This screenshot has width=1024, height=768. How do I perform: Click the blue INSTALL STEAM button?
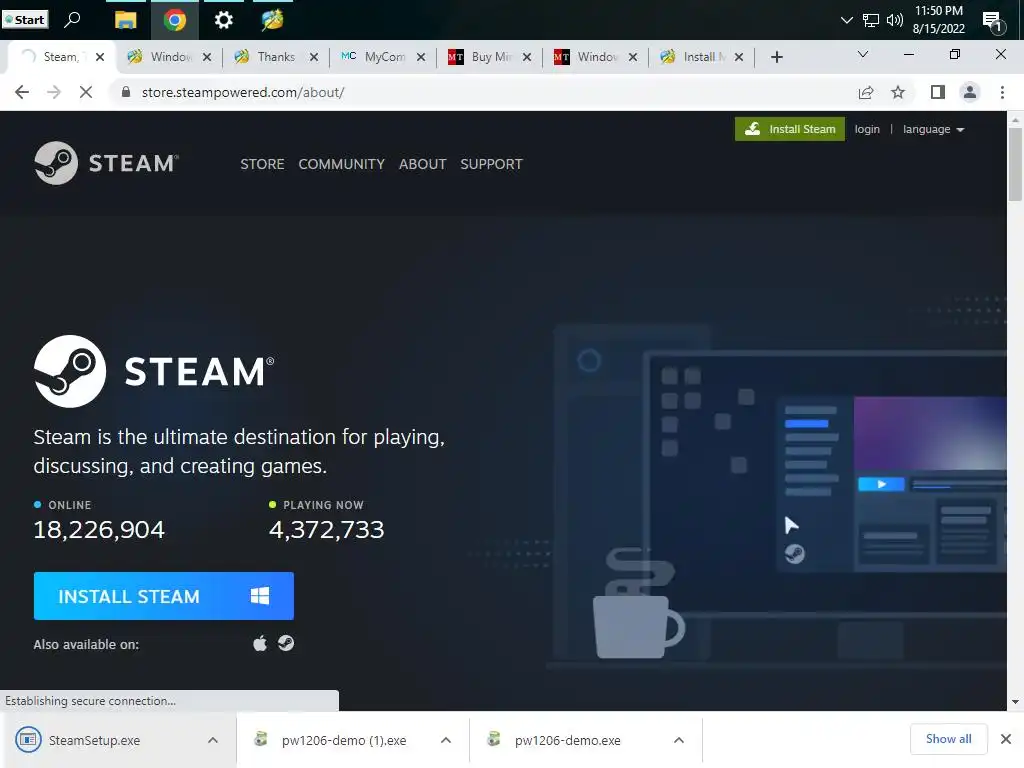[163, 596]
